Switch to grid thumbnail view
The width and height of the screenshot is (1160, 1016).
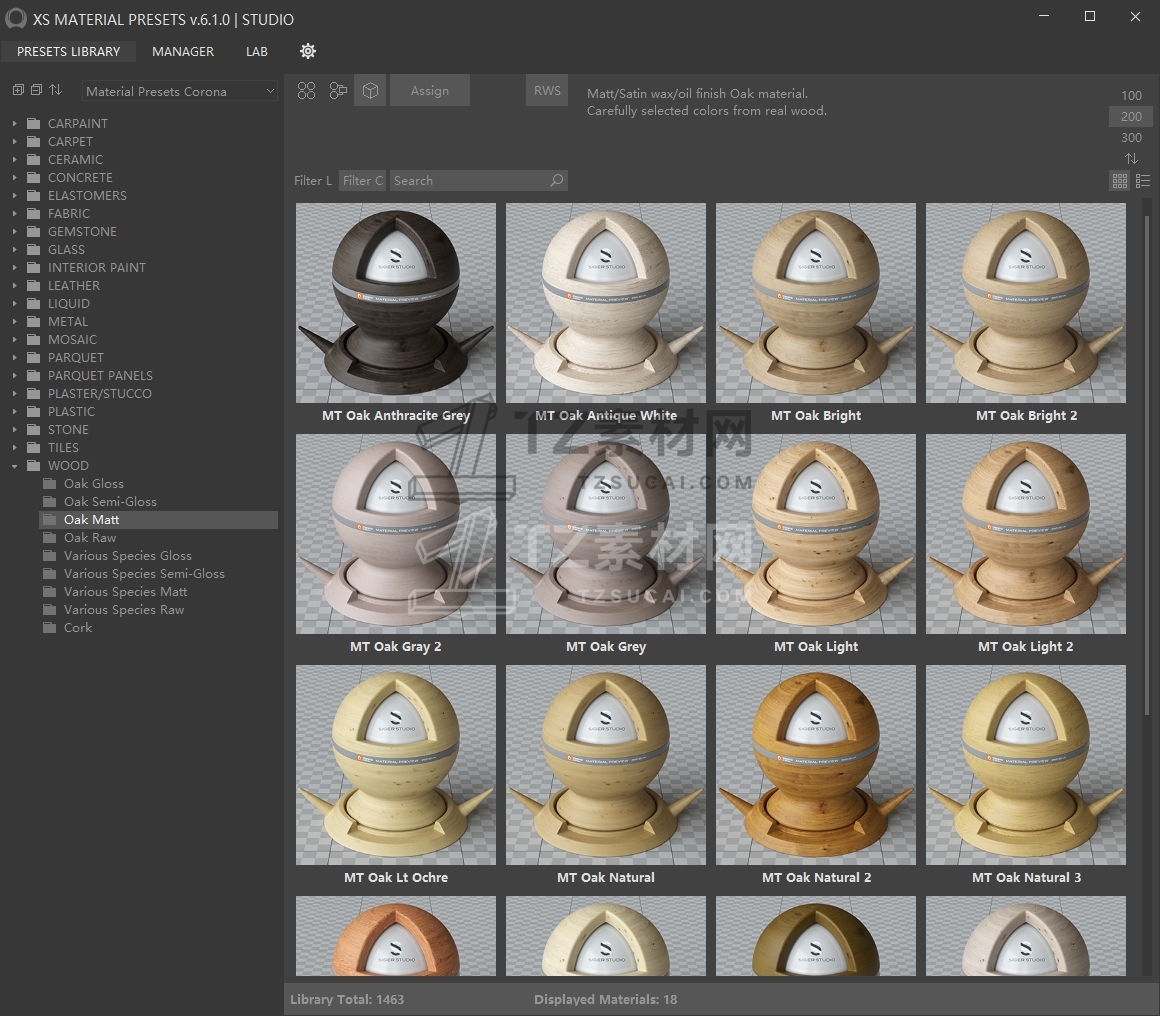click(1119, 181)
